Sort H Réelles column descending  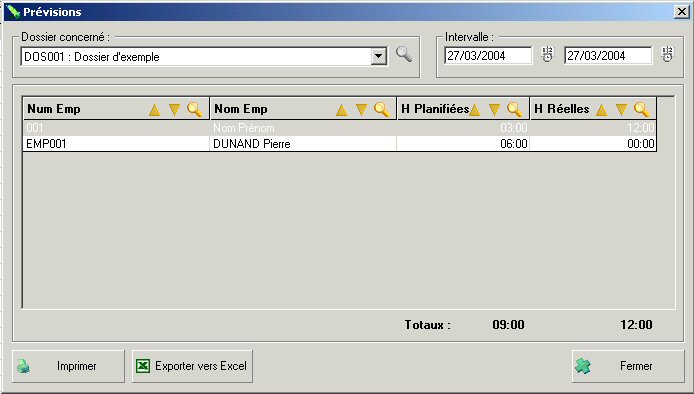[x=622, y=110]
